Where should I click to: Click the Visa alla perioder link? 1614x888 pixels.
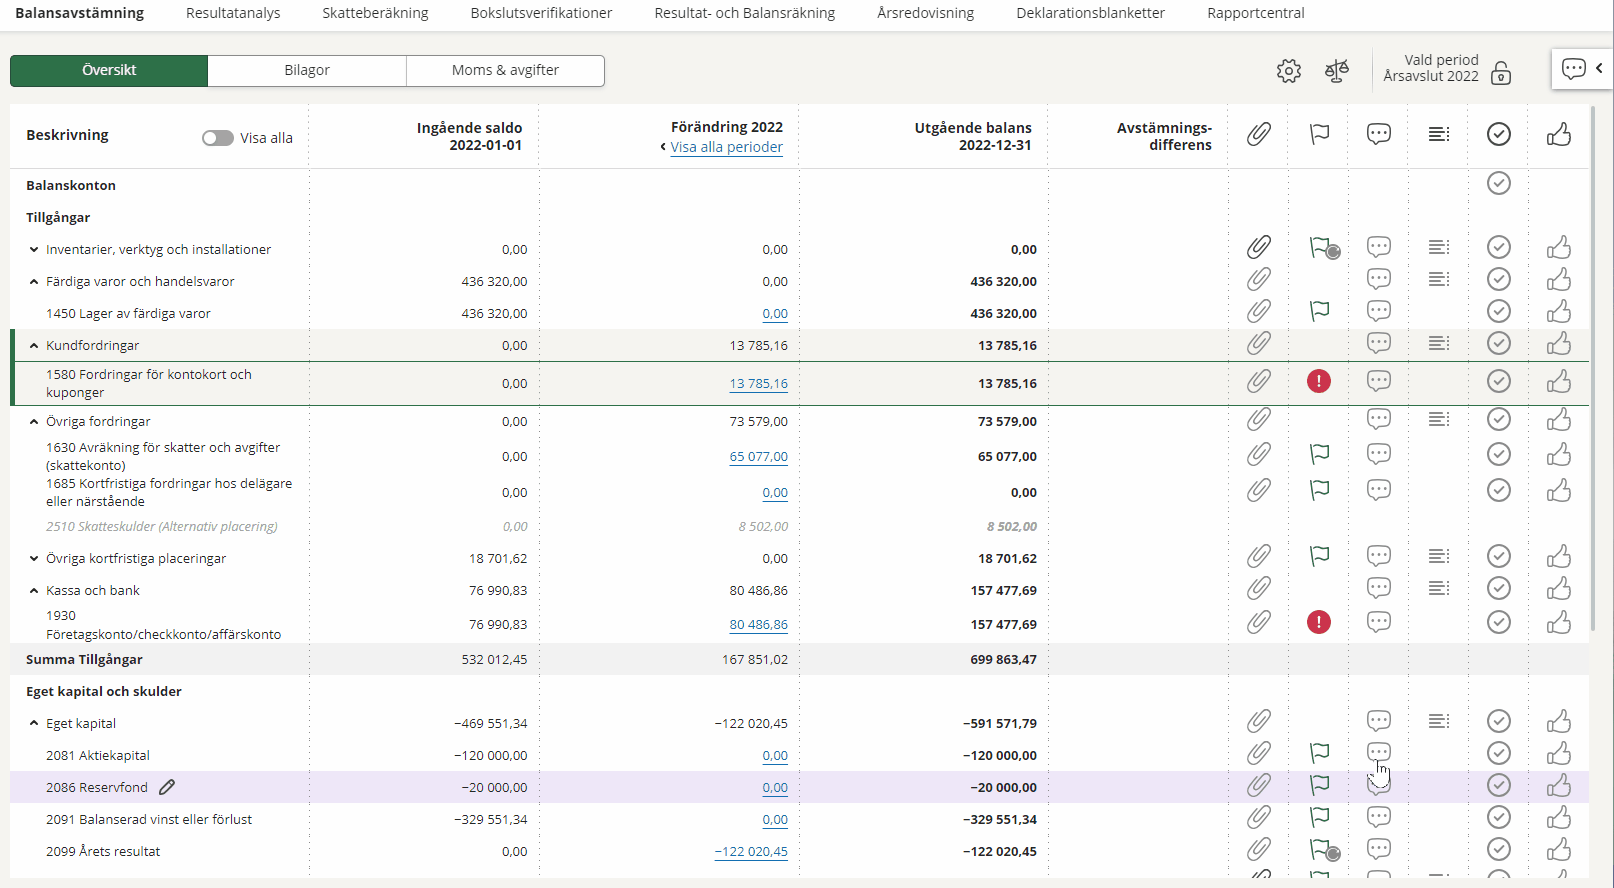(x=726, y=147)
